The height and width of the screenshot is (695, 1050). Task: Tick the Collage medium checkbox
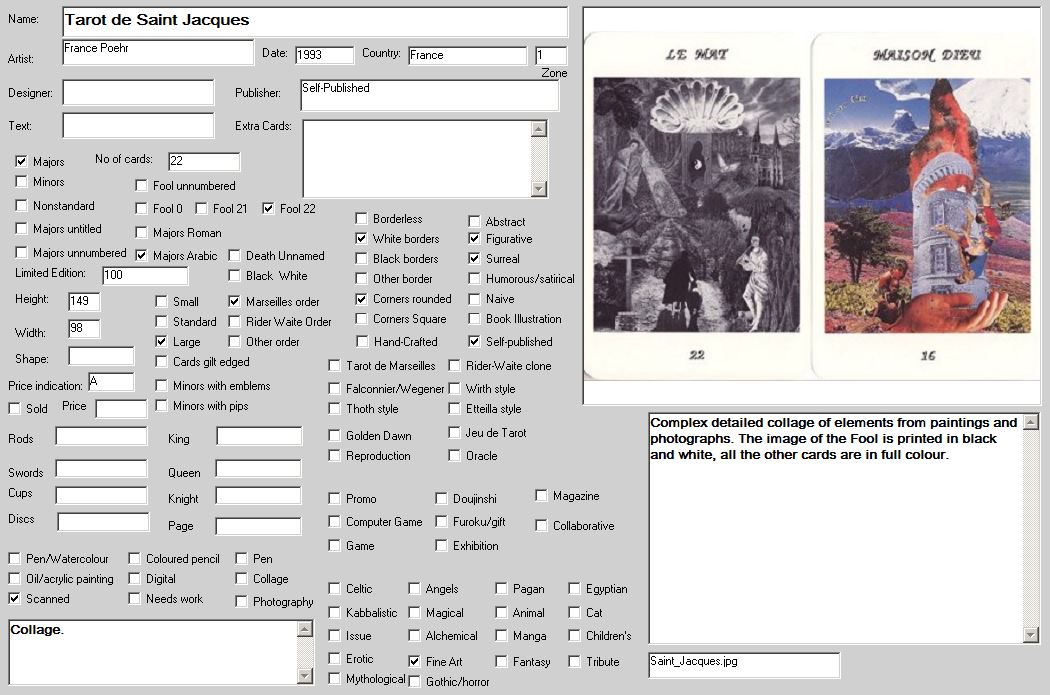tap(242, 579)
